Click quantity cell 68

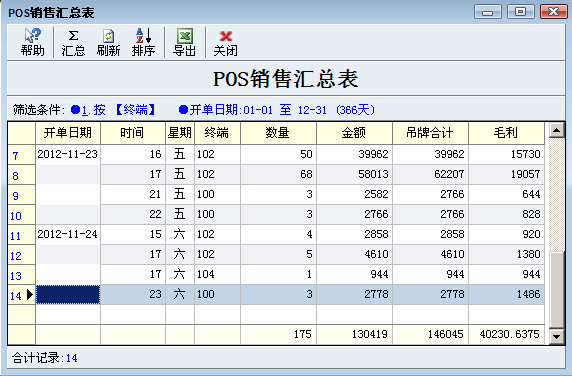coord(278,174)
